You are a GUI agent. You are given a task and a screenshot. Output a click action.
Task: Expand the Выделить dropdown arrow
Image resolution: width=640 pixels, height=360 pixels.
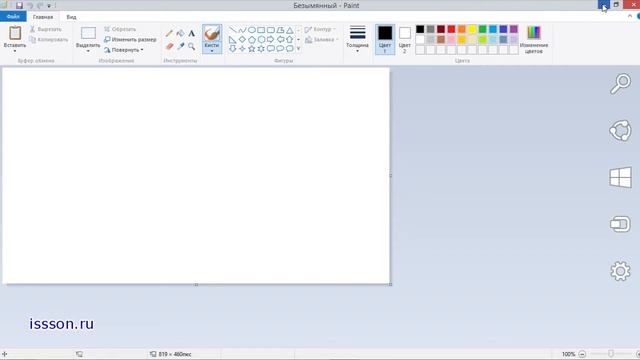point(88,51)
